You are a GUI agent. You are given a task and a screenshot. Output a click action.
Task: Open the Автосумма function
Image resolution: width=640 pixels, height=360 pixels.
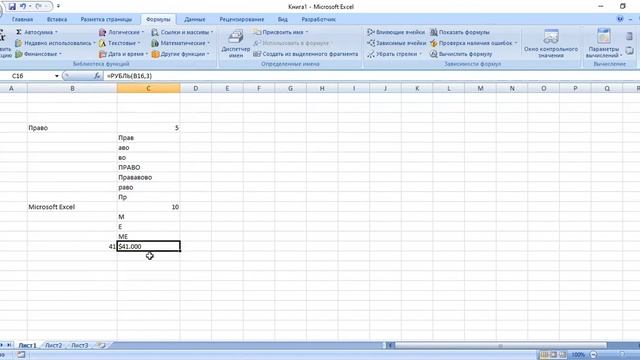coord(36,32)
